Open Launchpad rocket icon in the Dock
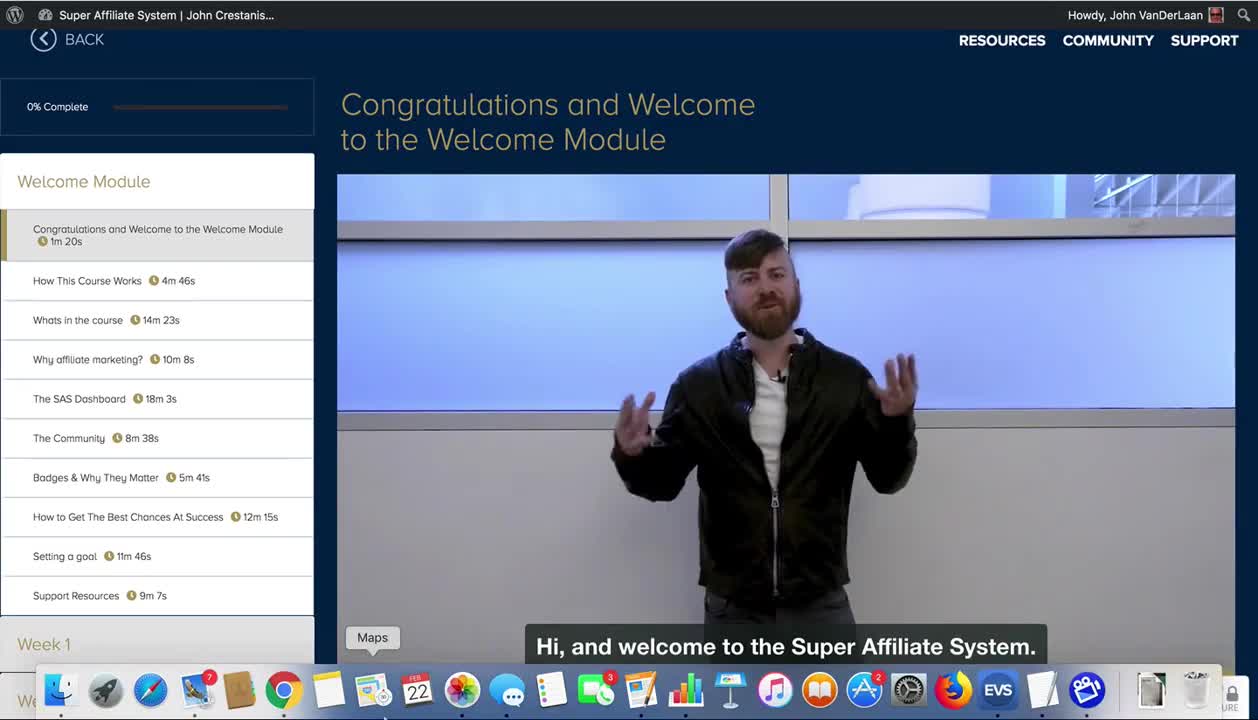The width and height of the screenshot is (1258, 720). pyautogui.click(x=106, y=690)
